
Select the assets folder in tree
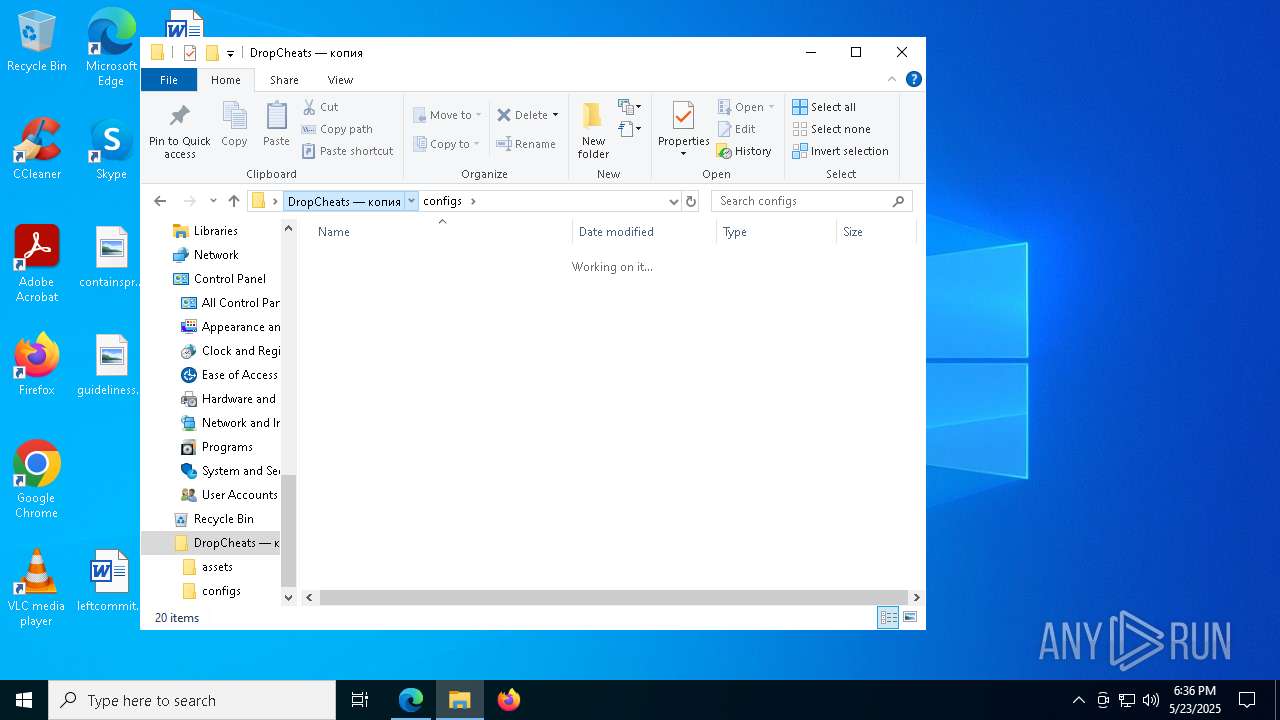point(217,567)
